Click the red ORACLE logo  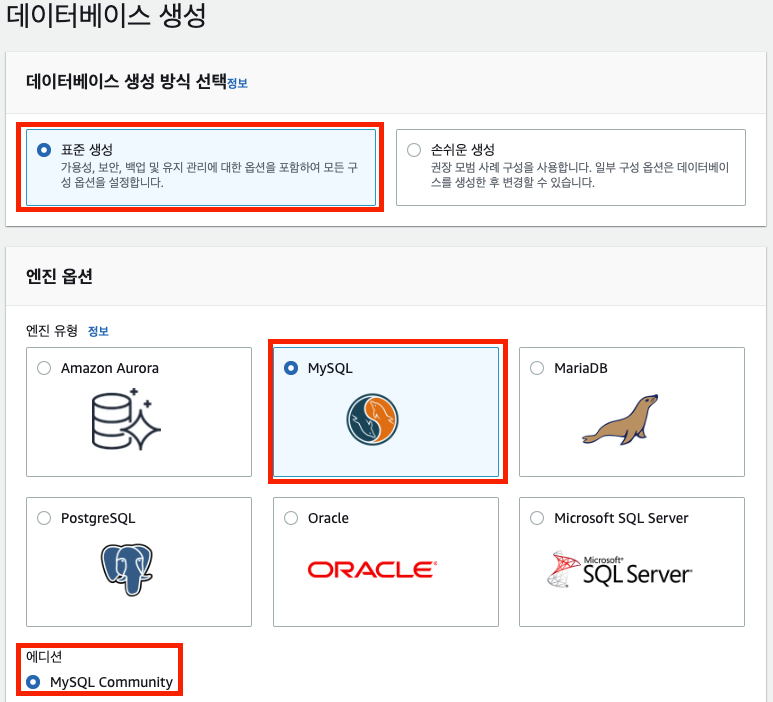tap(372, 569)
